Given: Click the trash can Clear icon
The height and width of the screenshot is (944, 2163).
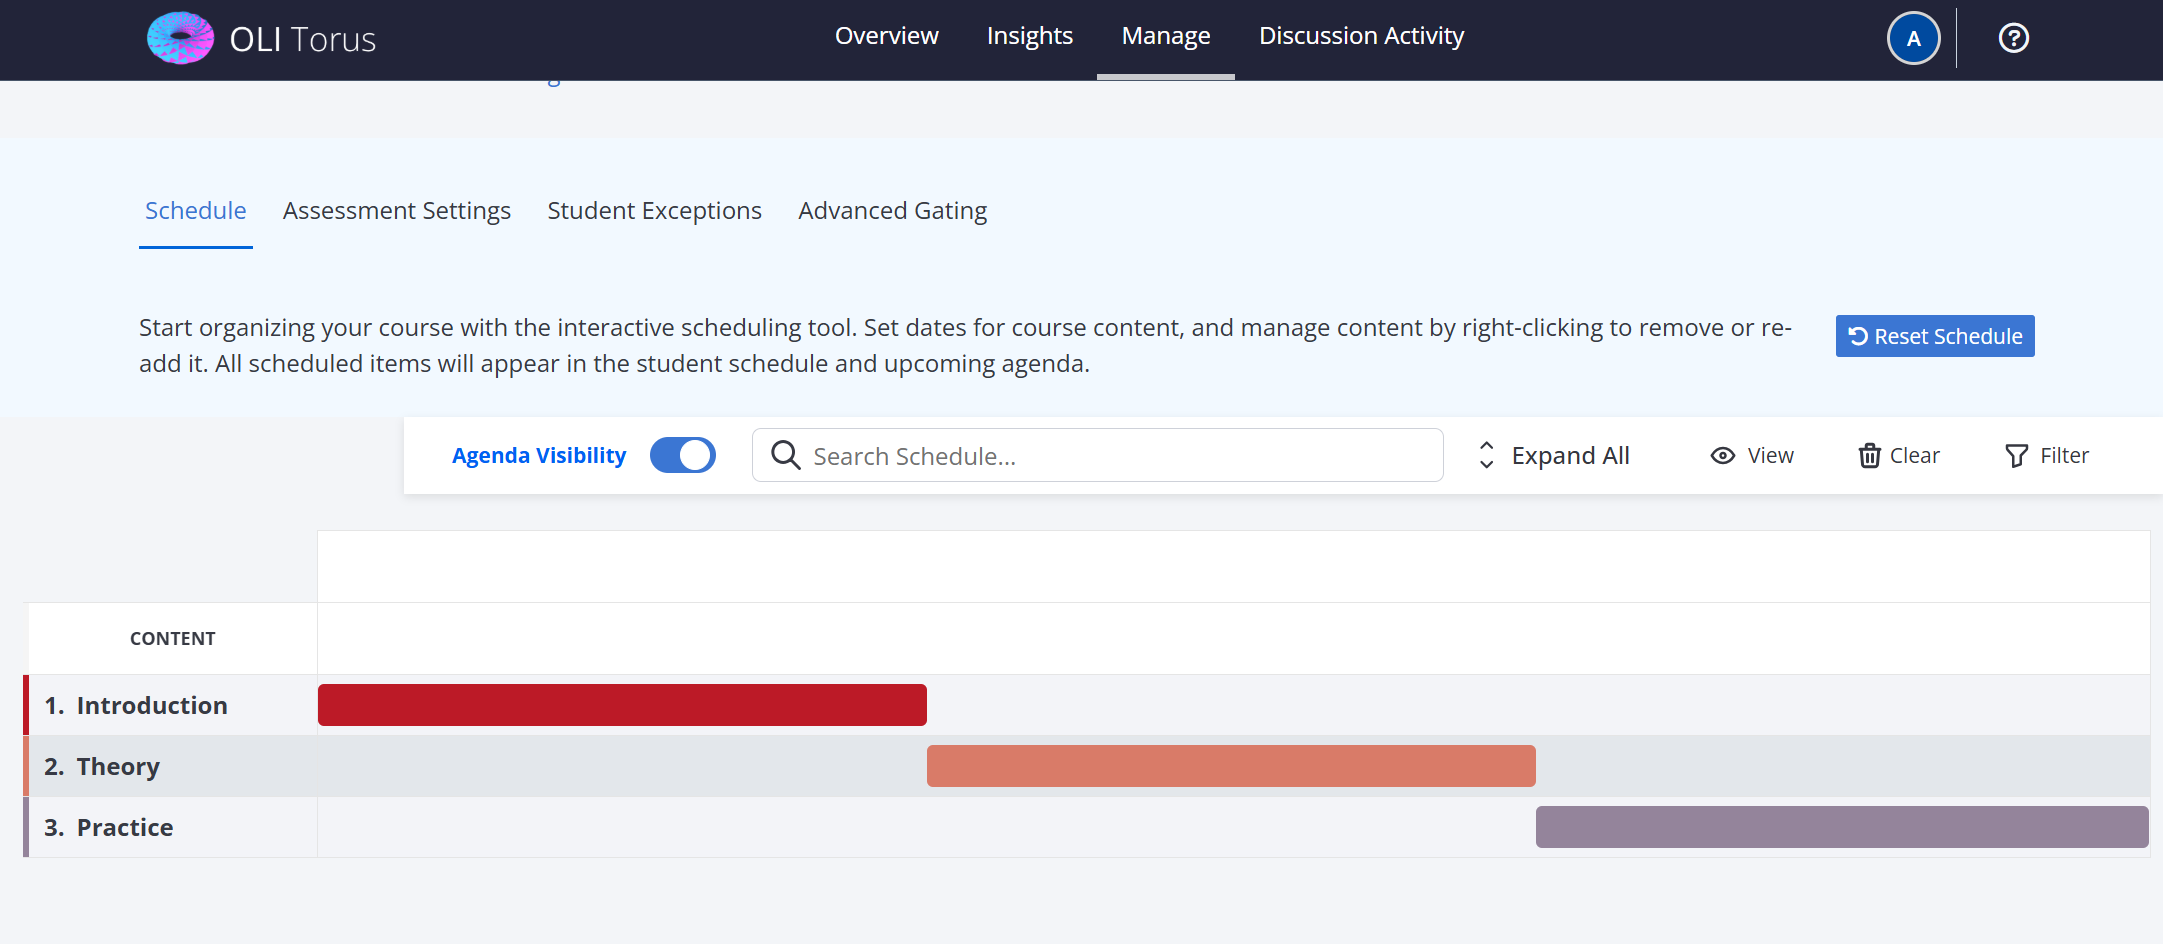Looking at the screenshot, I should pos(1868,456).
